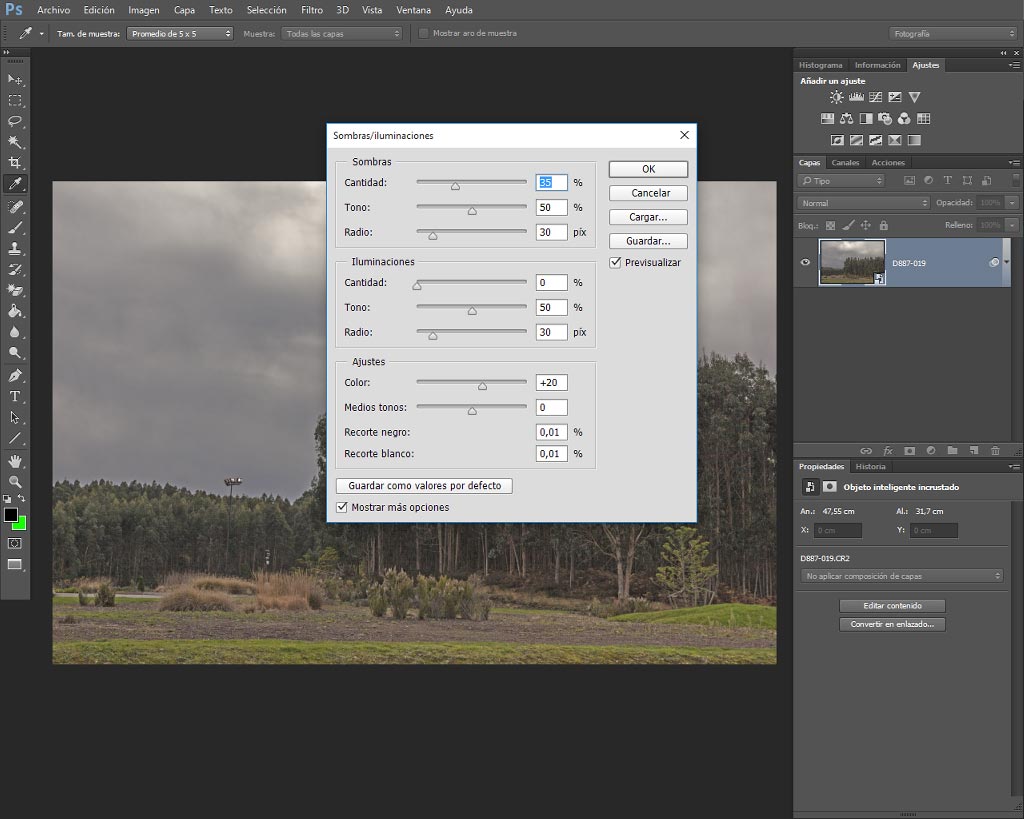The image size is (1024, 819).
Task: Click the Editar contenido button
Action: pos(892,606)
